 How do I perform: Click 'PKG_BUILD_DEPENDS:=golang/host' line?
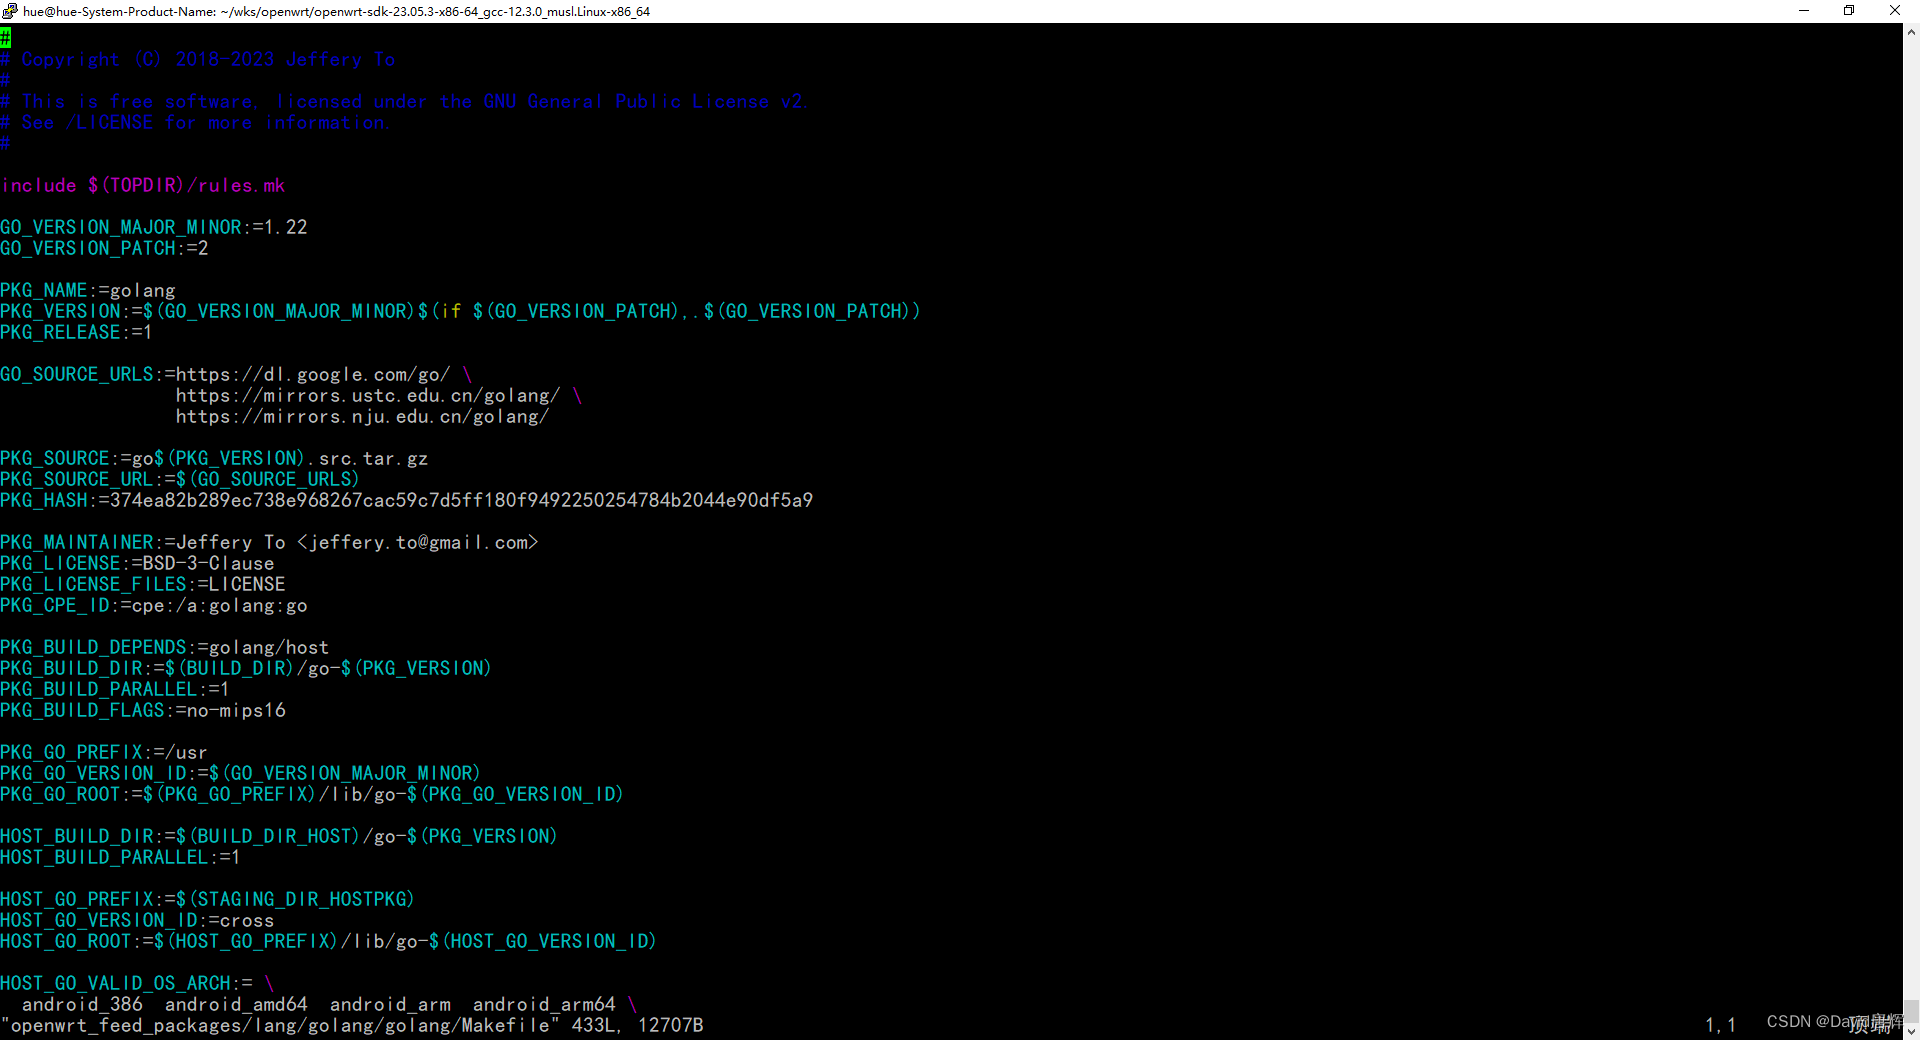pos(165,648)
